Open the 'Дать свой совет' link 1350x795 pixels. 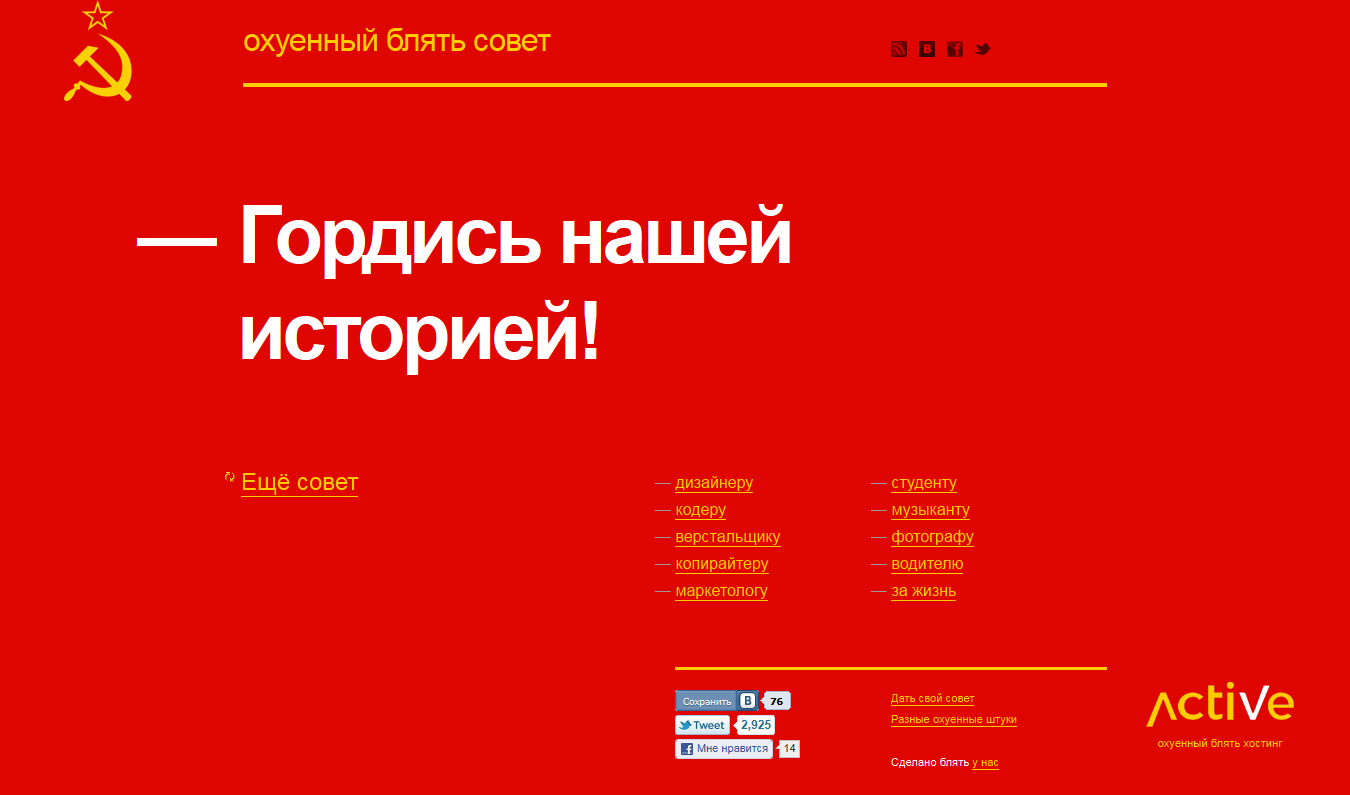point(932,699)
